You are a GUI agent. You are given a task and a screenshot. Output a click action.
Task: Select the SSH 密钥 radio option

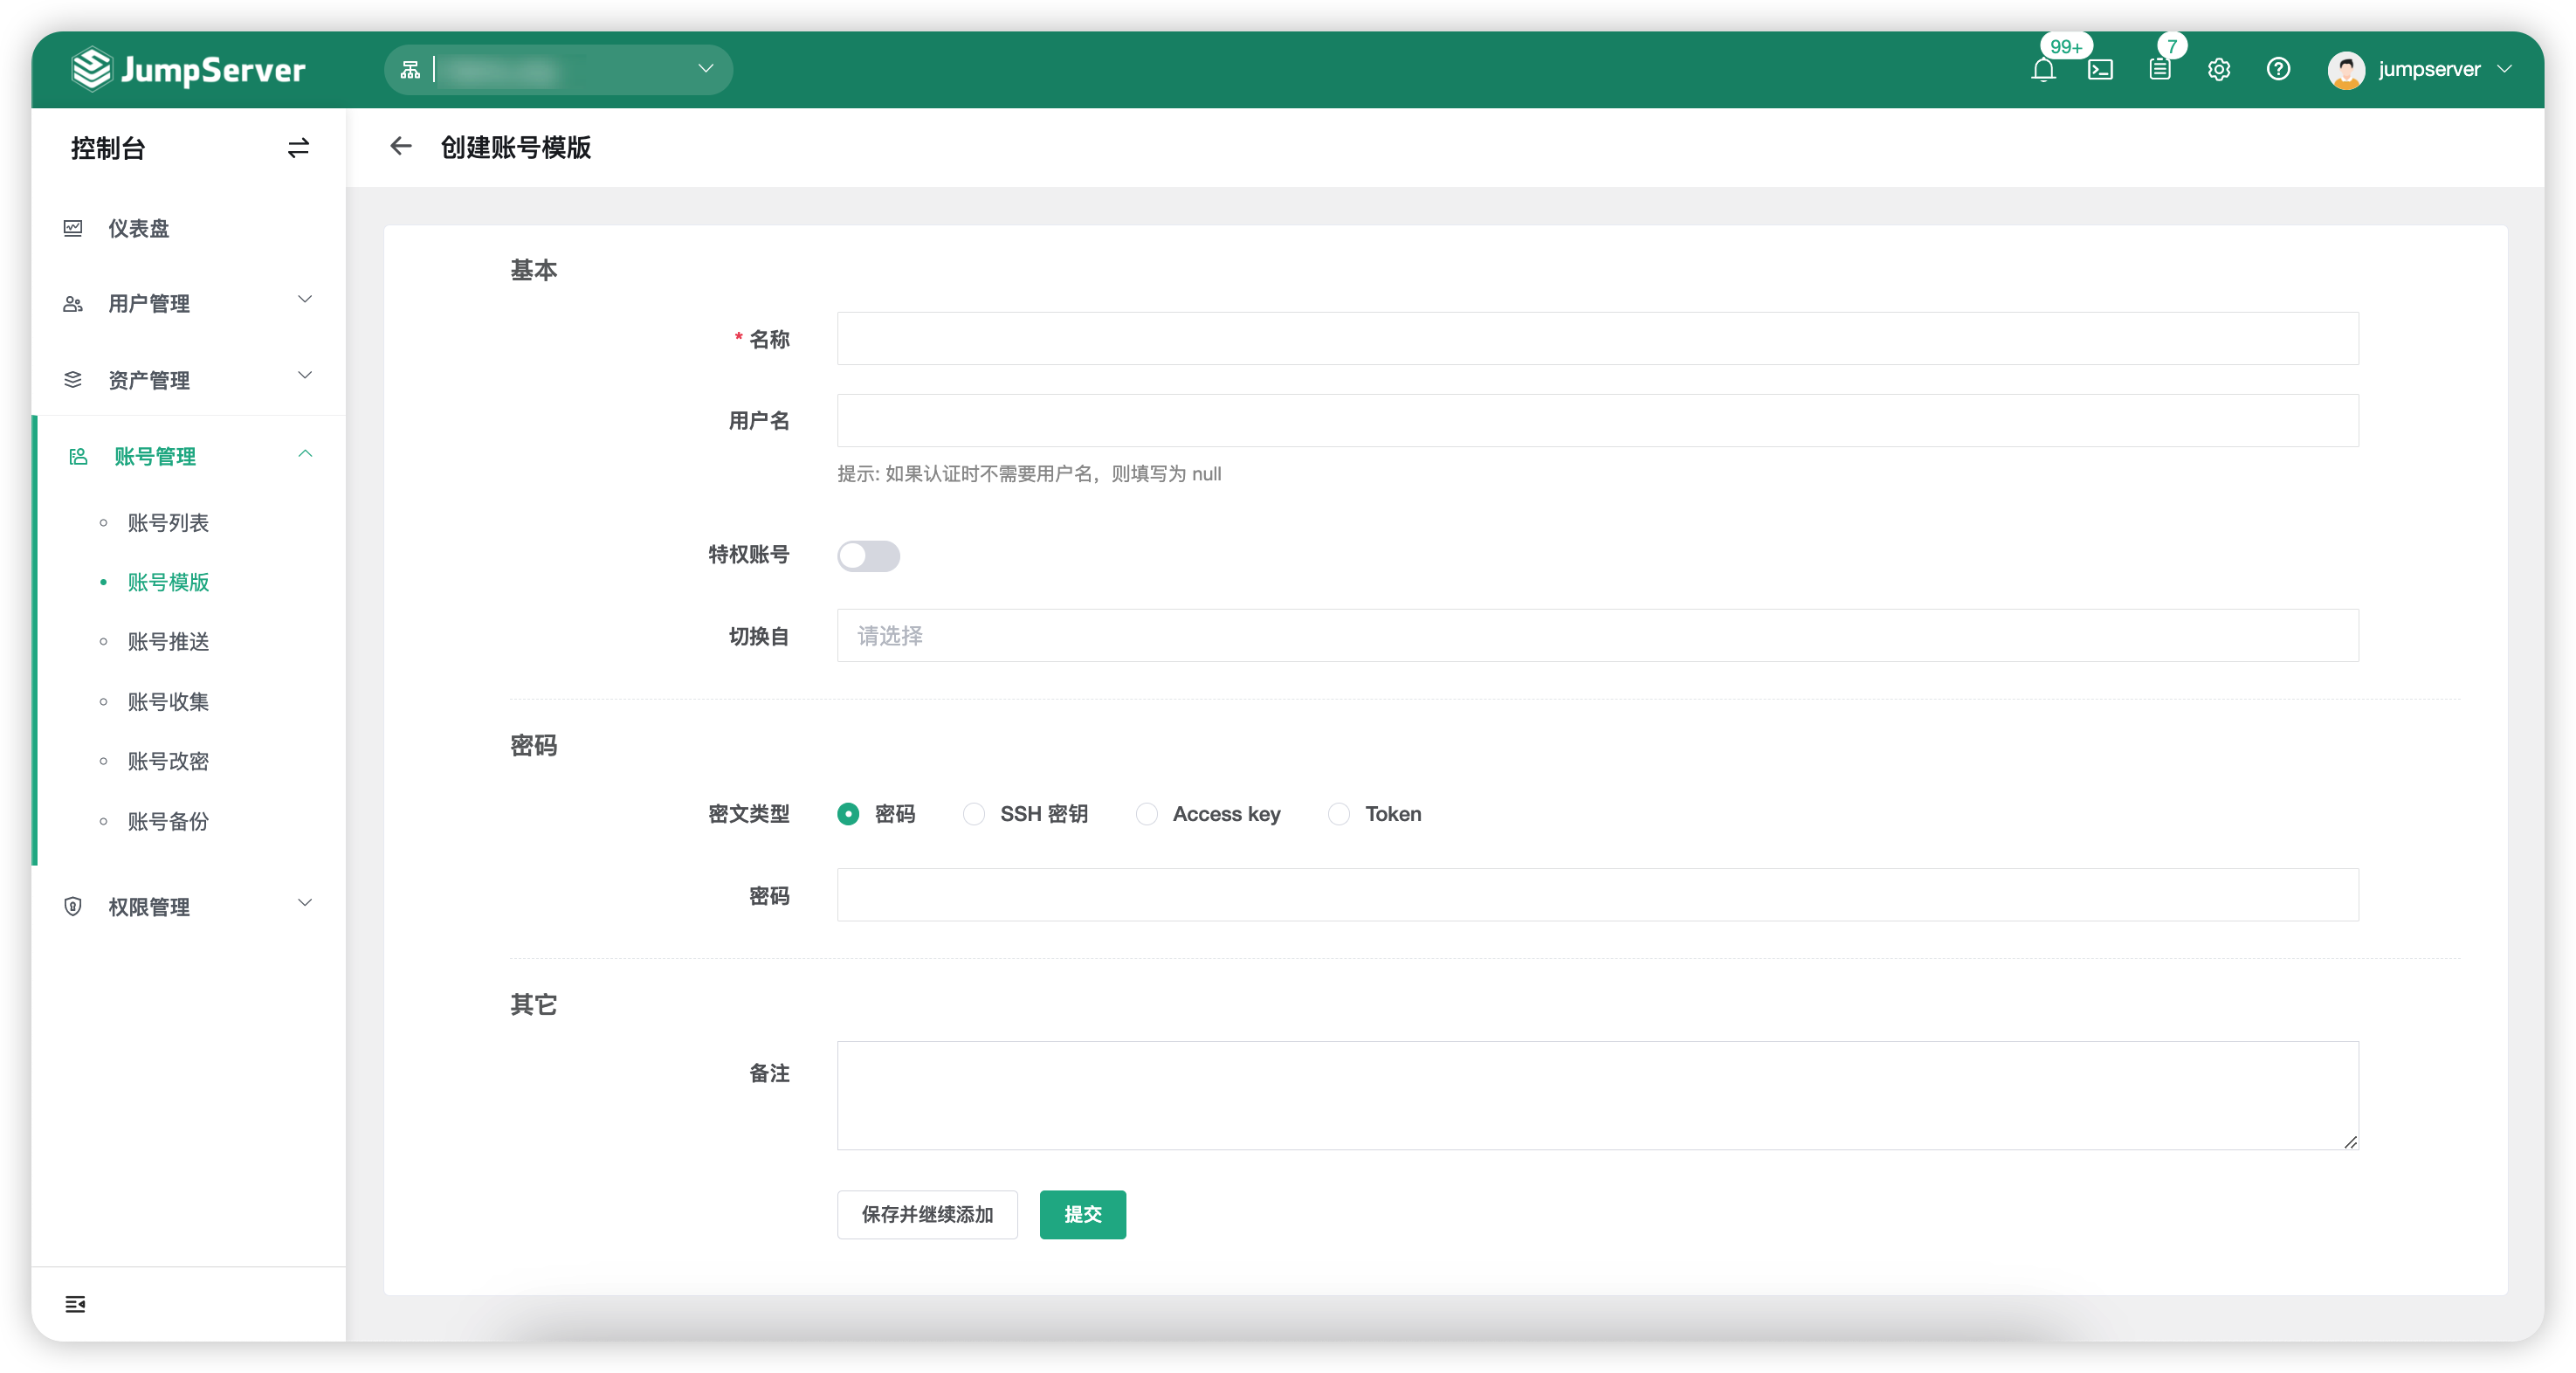pyautogui.click(x=973, y=814)
